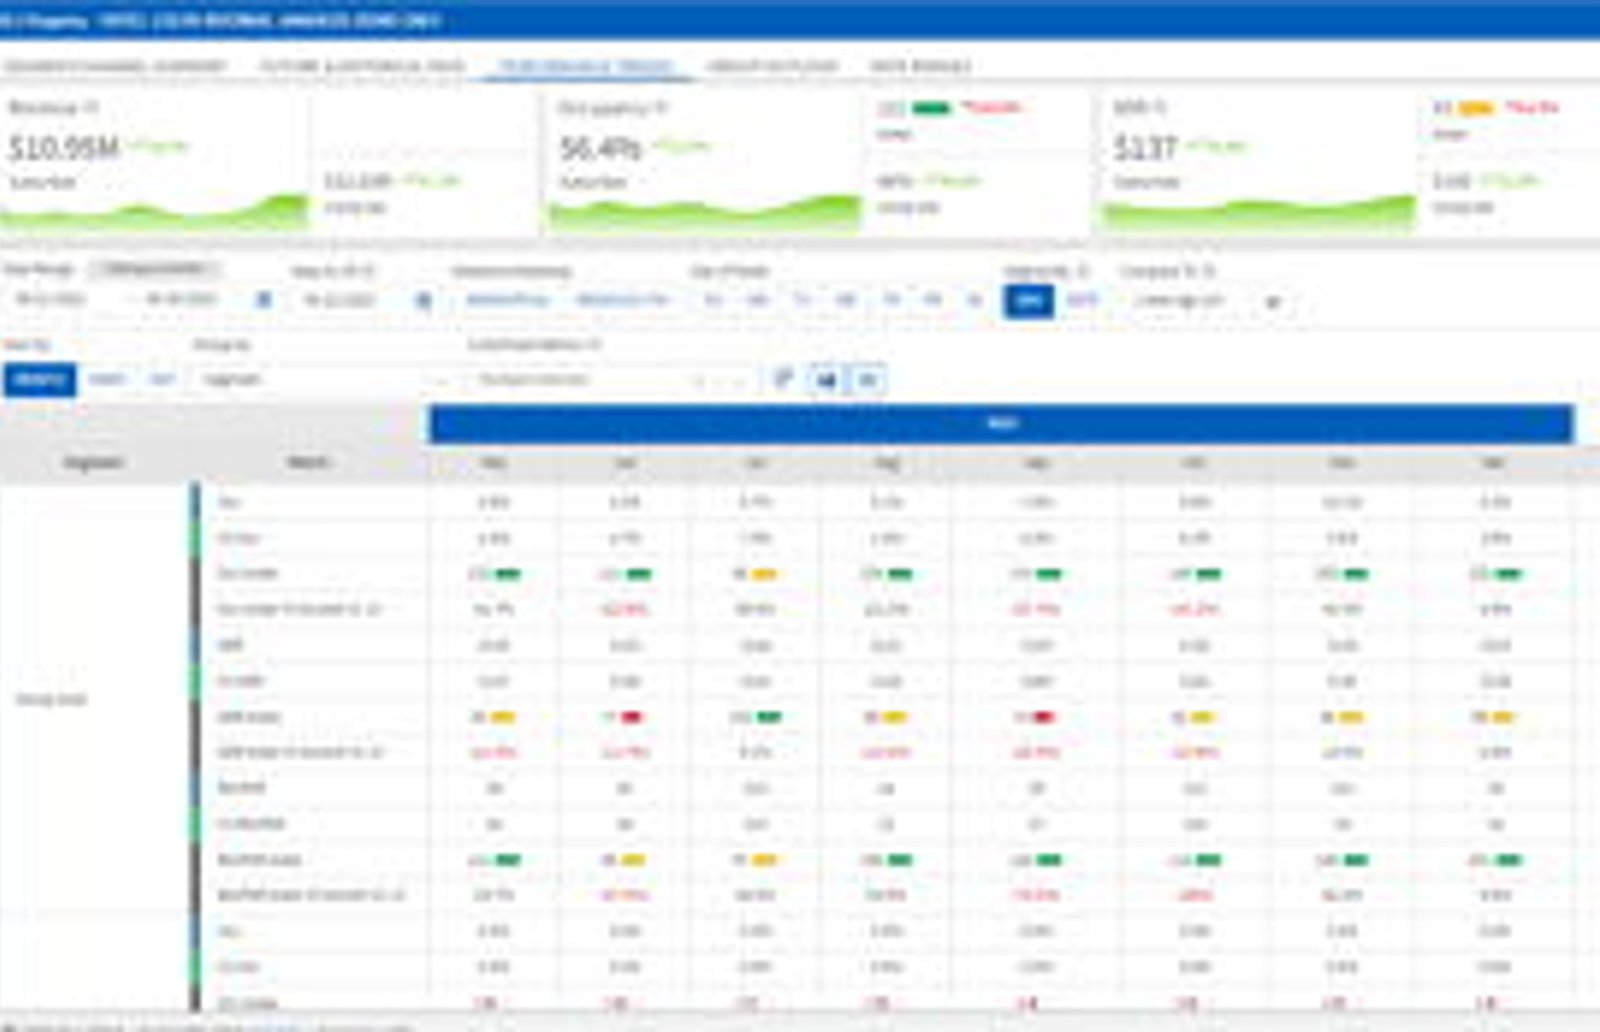This screenshot has width=1600, height=1032.
Task: Switch the grid to chart view icon
Action: click(826, 379)
